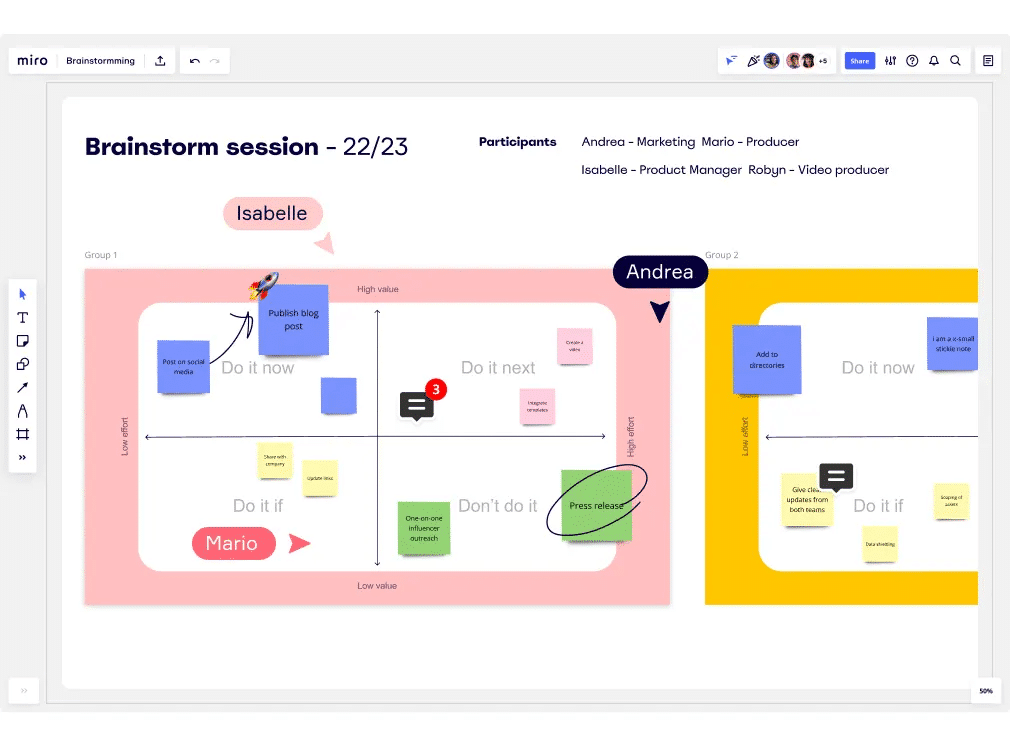Click the blue Share button

pos(859,61)
